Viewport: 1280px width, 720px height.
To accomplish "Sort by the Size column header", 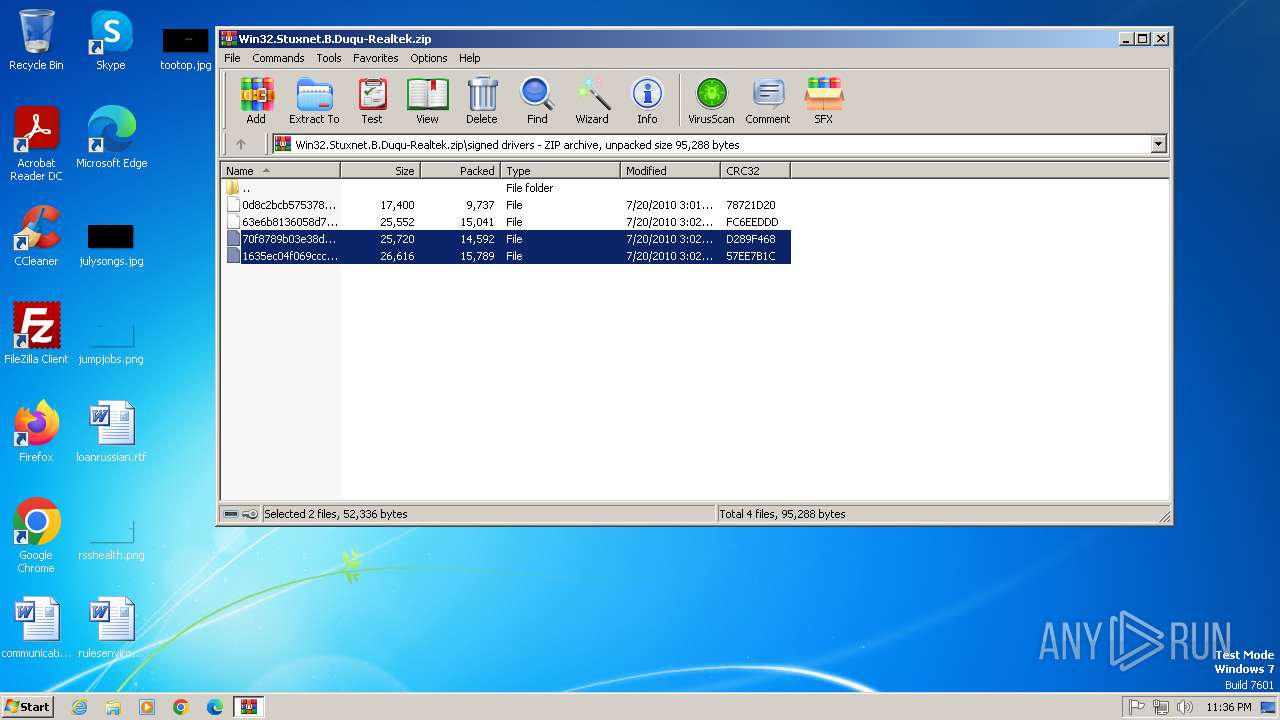I will click(x=381, y=171).
